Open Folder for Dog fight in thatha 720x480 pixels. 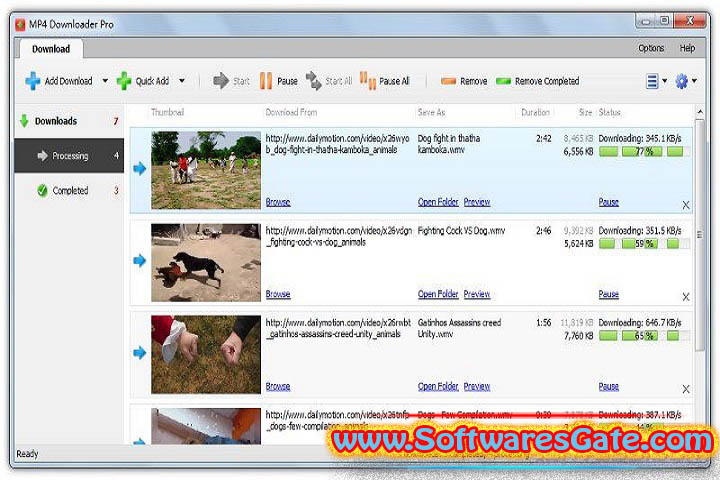pos(438,202)
